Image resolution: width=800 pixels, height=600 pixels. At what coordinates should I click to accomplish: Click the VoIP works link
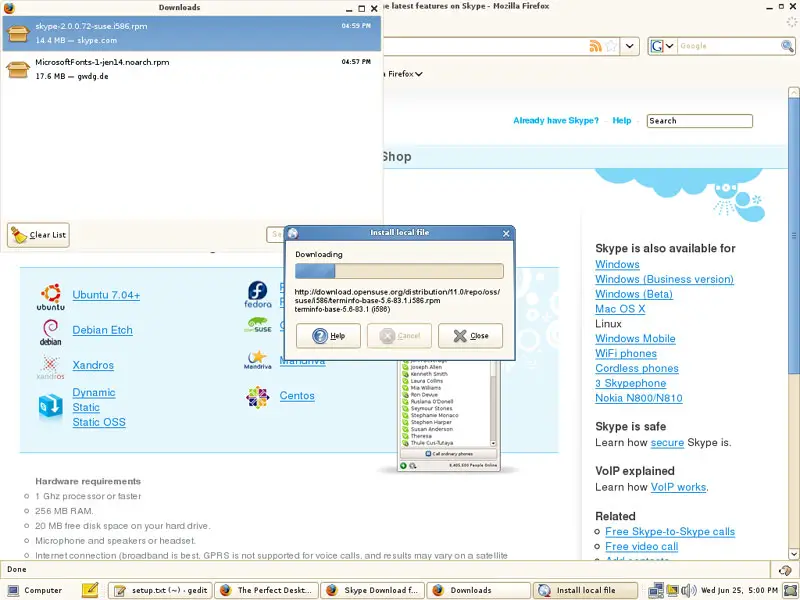coord(678,487)
